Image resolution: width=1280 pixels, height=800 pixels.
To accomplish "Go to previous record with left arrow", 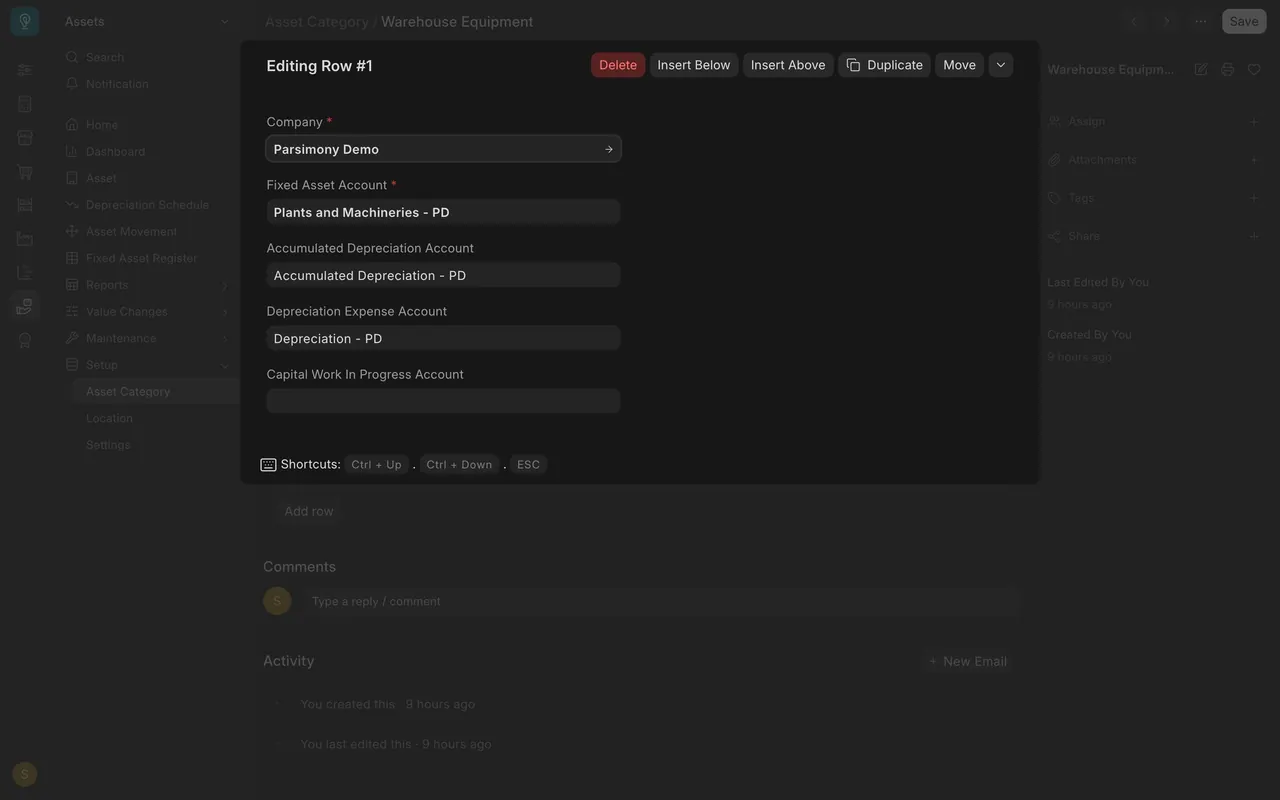I will (1134, 21).
